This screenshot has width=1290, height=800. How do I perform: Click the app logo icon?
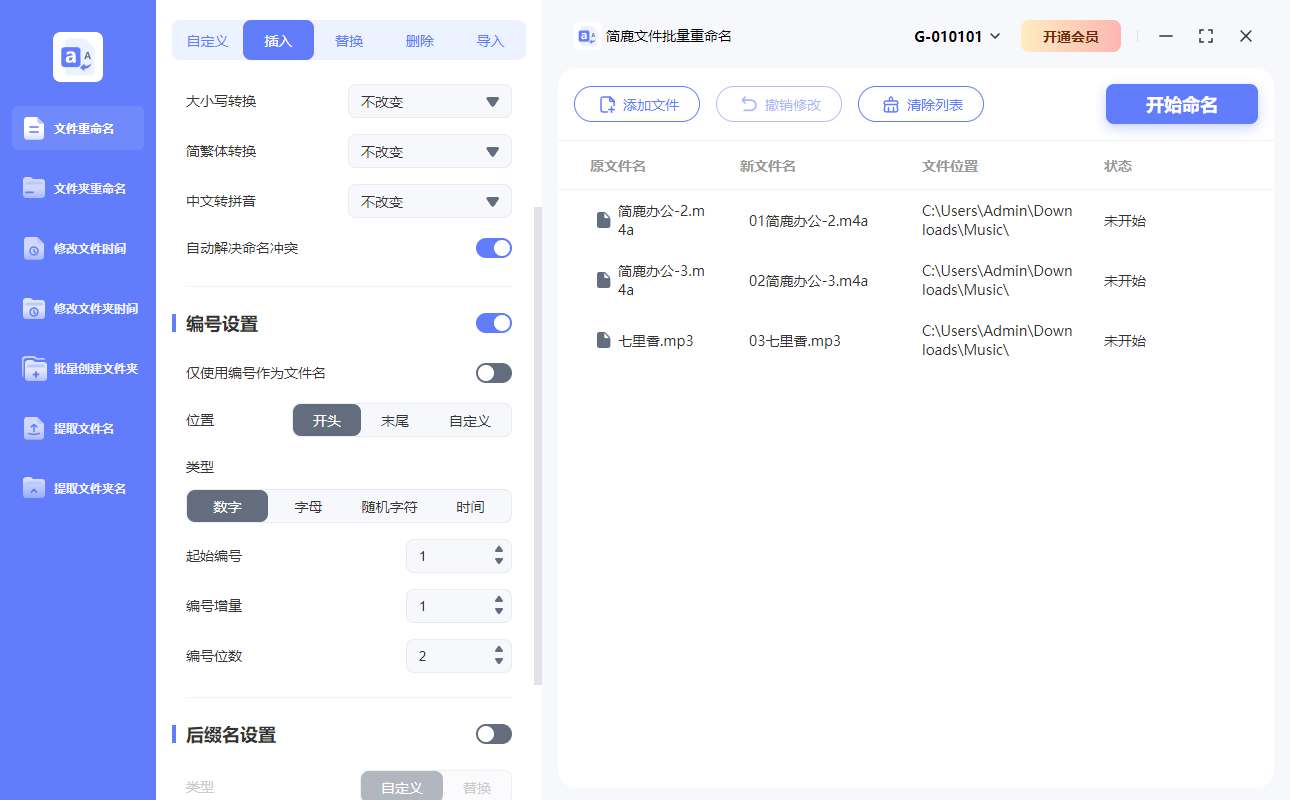click(x=77, y=56)
